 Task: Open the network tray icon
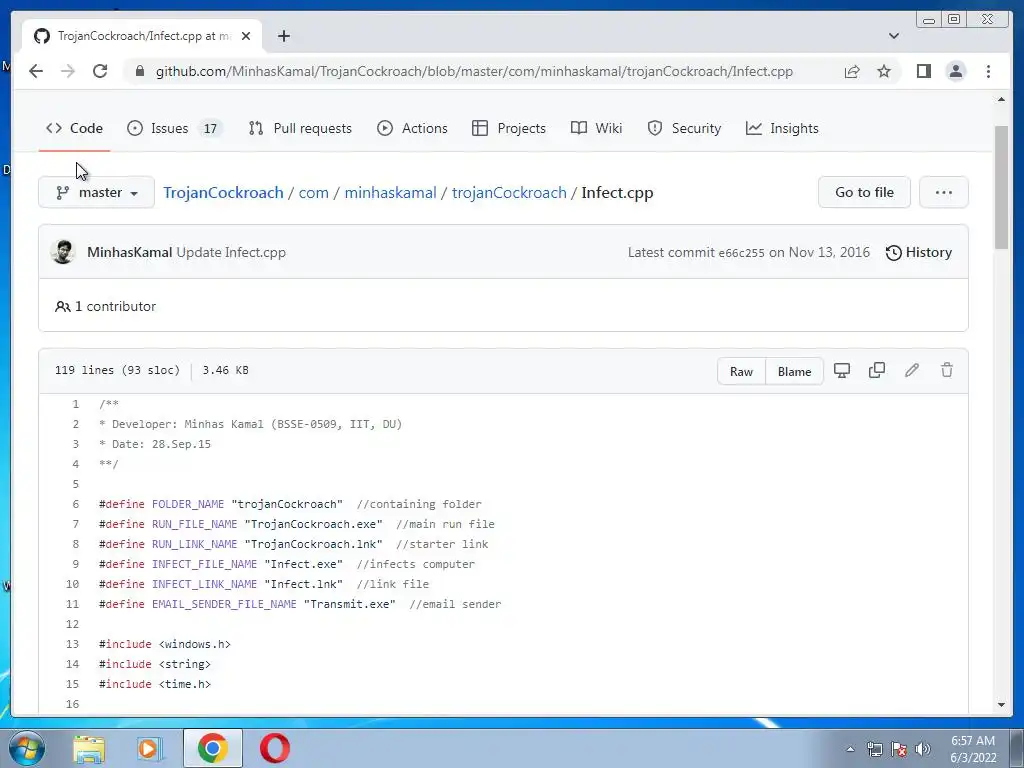point(874,749)
